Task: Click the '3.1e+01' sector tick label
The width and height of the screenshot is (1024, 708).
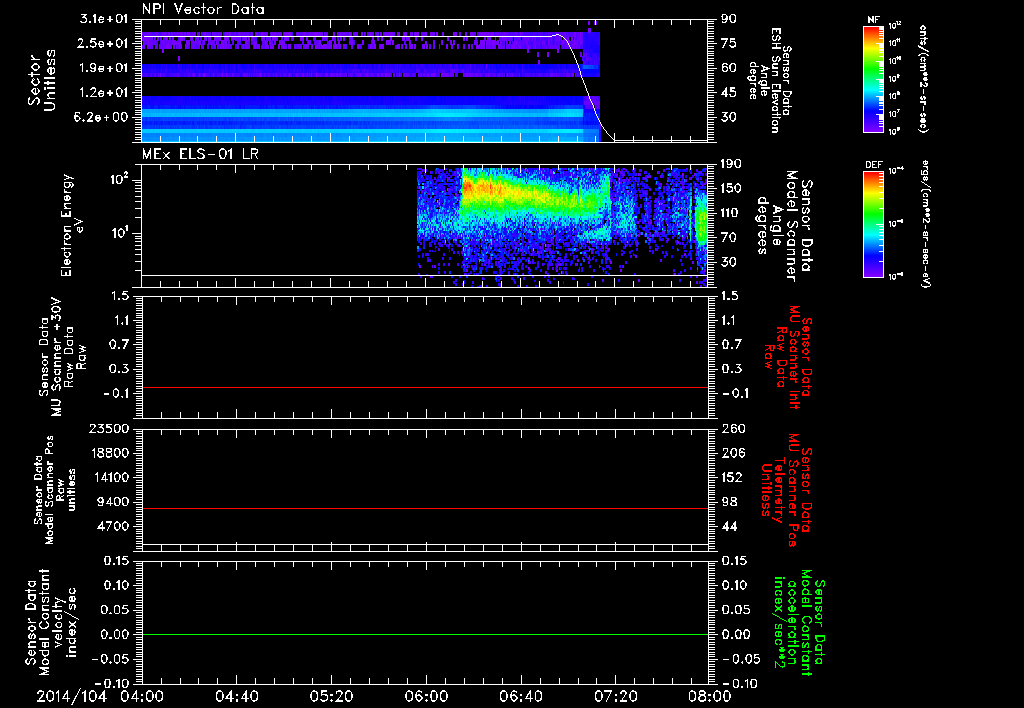Action: tap(104, 19)
